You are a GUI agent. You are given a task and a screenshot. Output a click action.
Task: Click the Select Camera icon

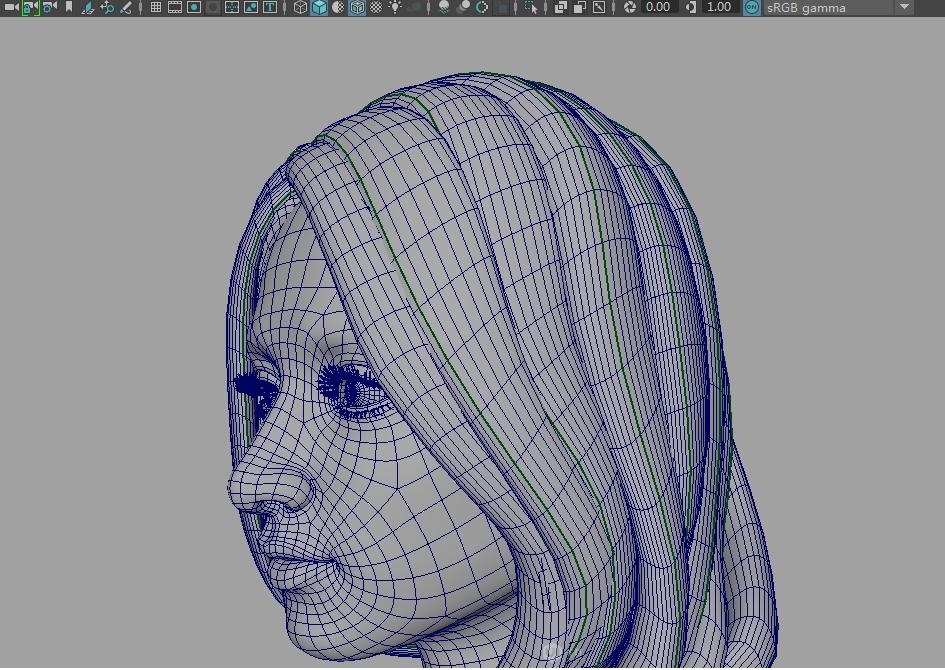11,7
